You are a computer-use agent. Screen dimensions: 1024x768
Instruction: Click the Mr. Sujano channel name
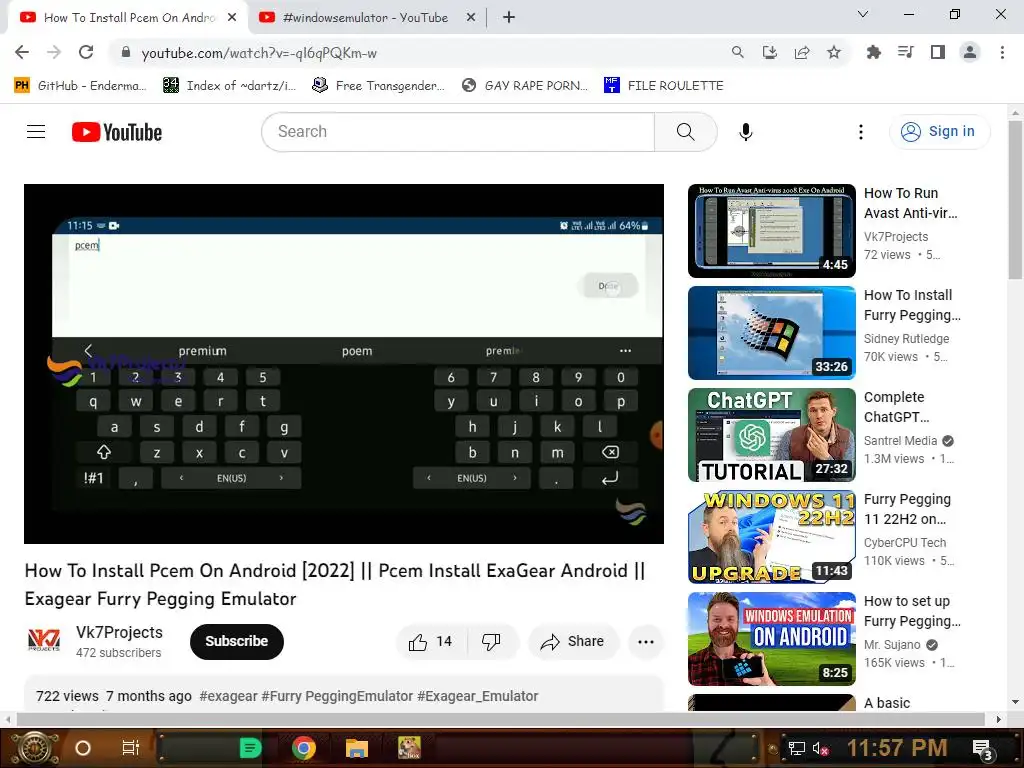point(892,645)
